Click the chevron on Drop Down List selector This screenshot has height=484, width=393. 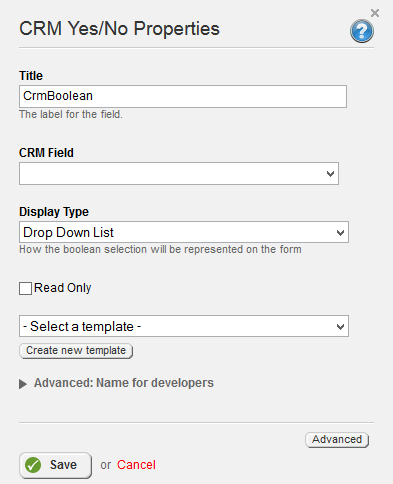point(340,233)
